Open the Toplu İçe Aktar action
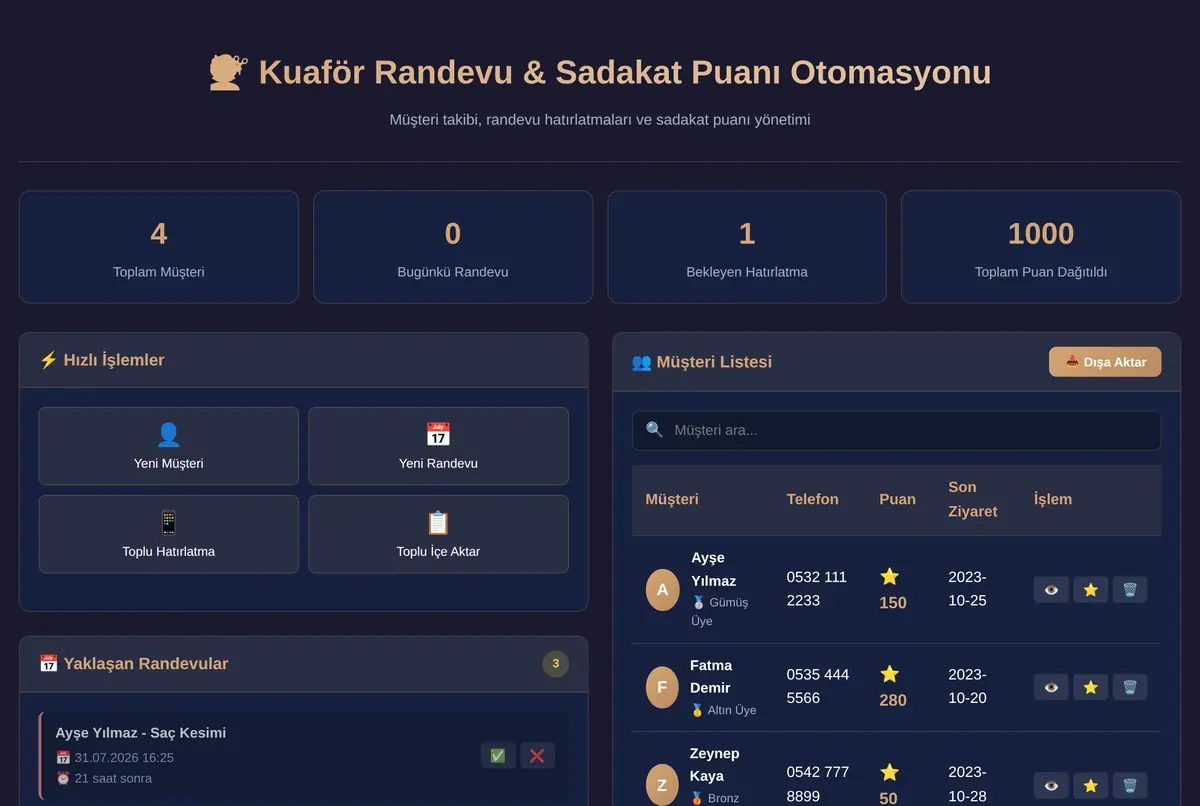 click(x=438, y=534)
